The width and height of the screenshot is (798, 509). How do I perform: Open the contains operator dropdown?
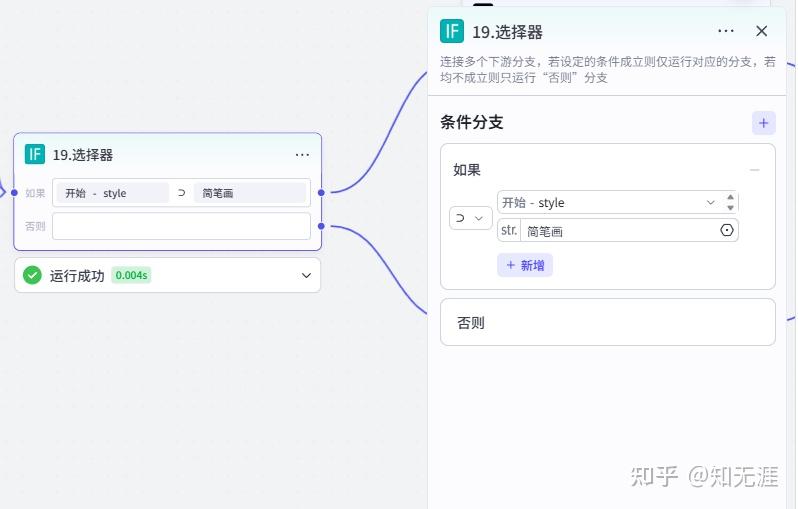pos(470,218)
